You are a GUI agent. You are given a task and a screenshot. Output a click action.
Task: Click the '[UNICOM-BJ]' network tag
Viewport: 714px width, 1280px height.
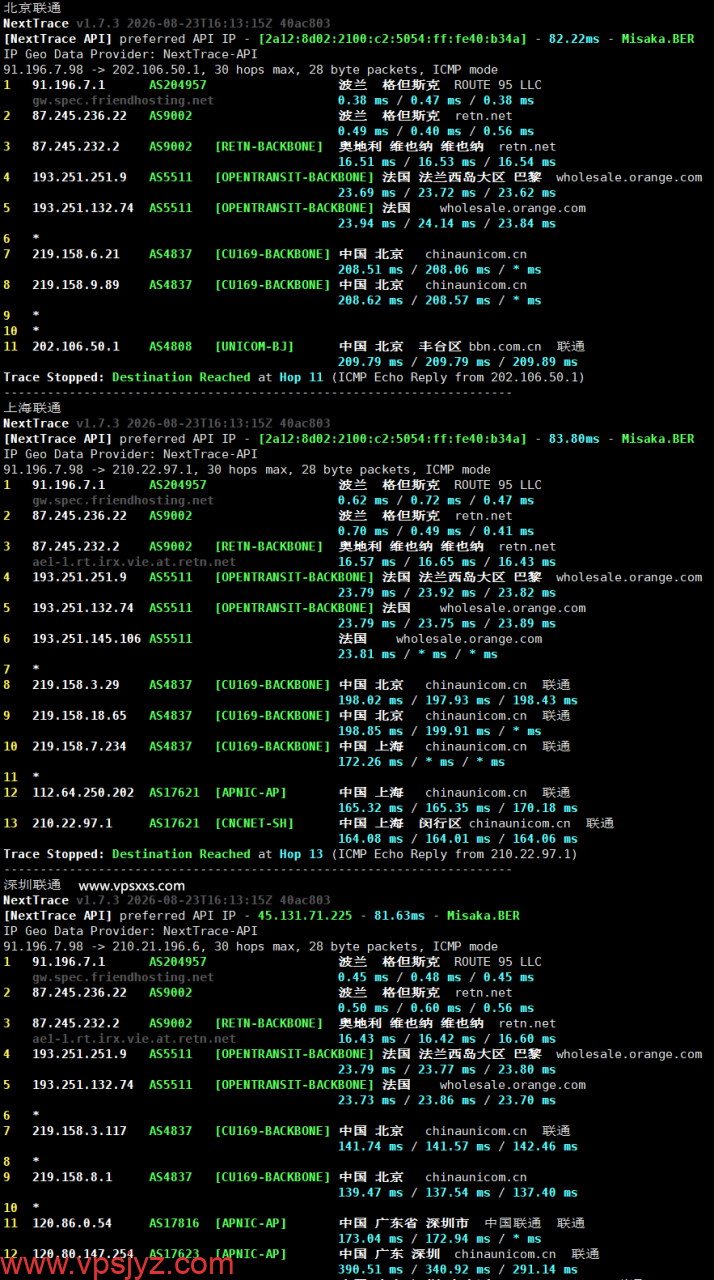click(254, 347)
